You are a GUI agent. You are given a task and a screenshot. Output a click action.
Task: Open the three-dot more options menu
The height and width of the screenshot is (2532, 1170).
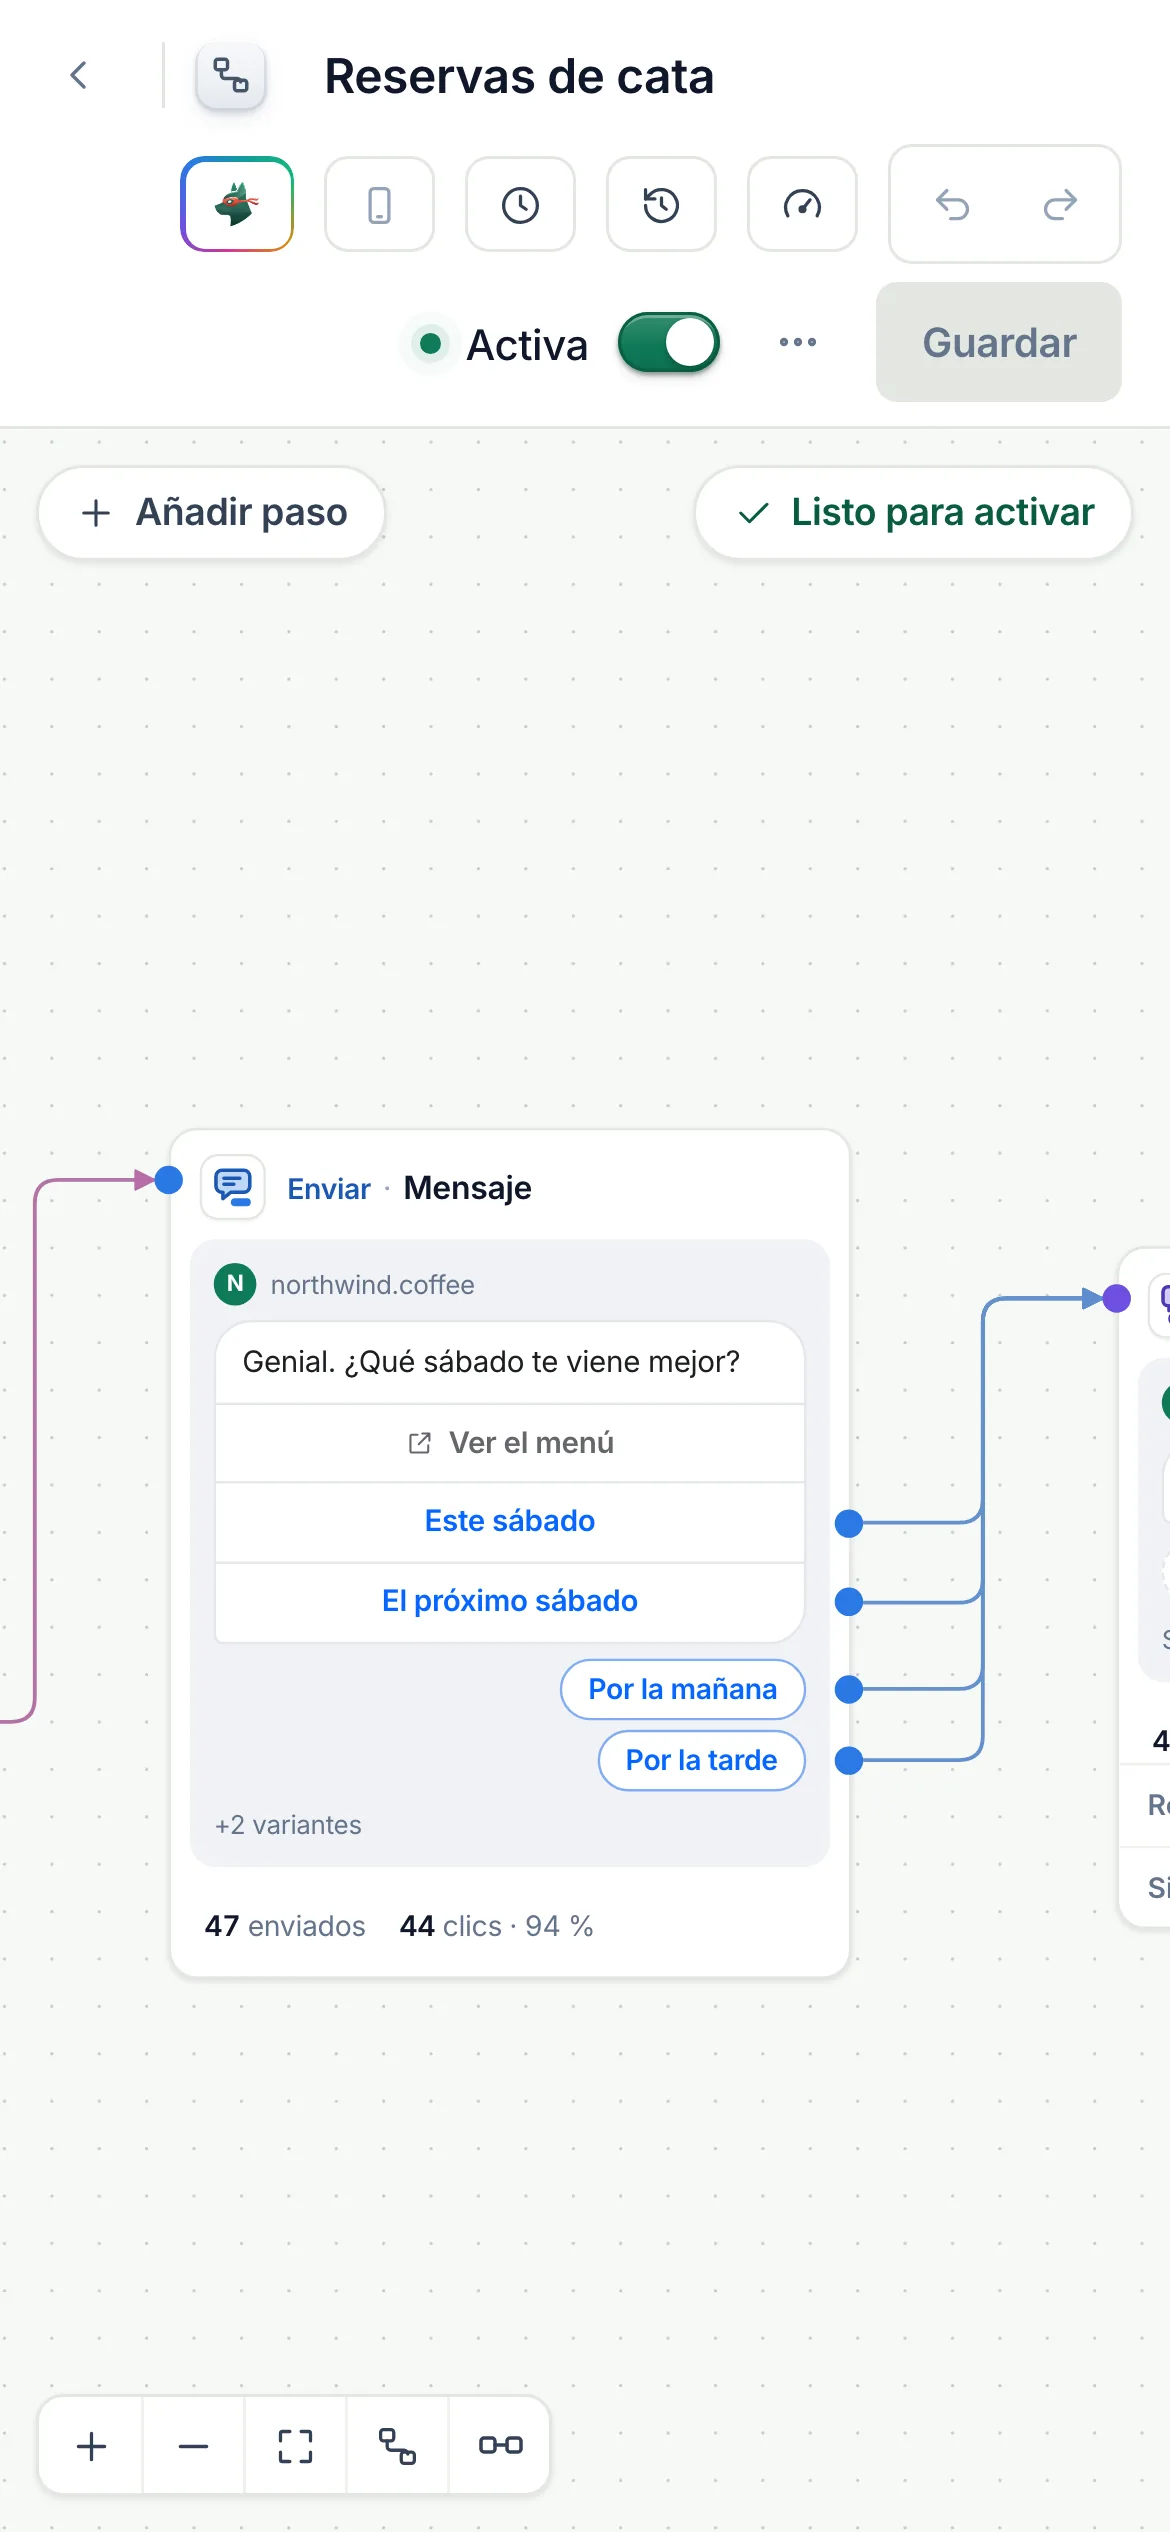click(798, 342)
